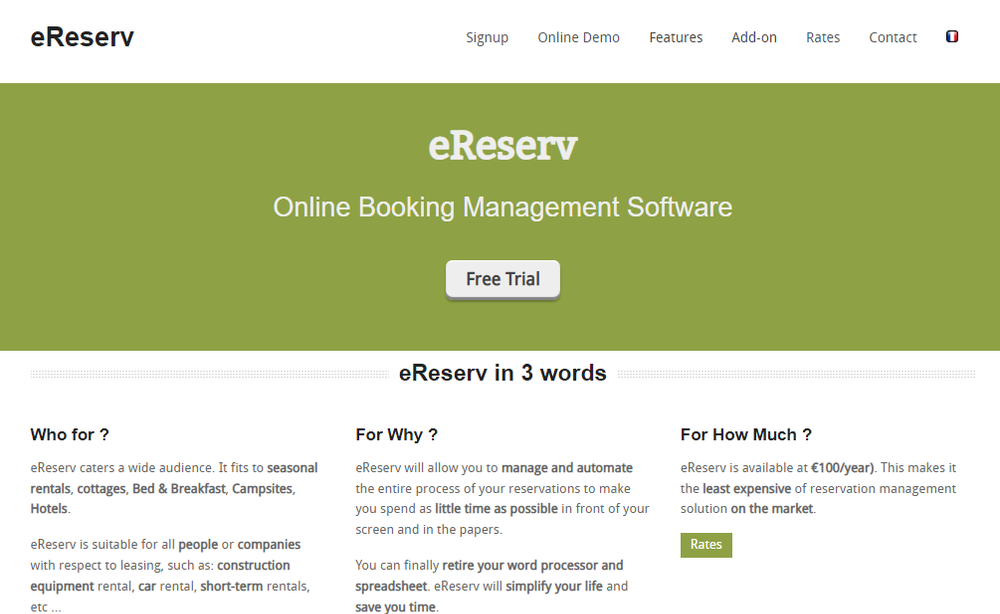Click the 'For How Much ?' heading
The image size is (1000, 614).
746,435
